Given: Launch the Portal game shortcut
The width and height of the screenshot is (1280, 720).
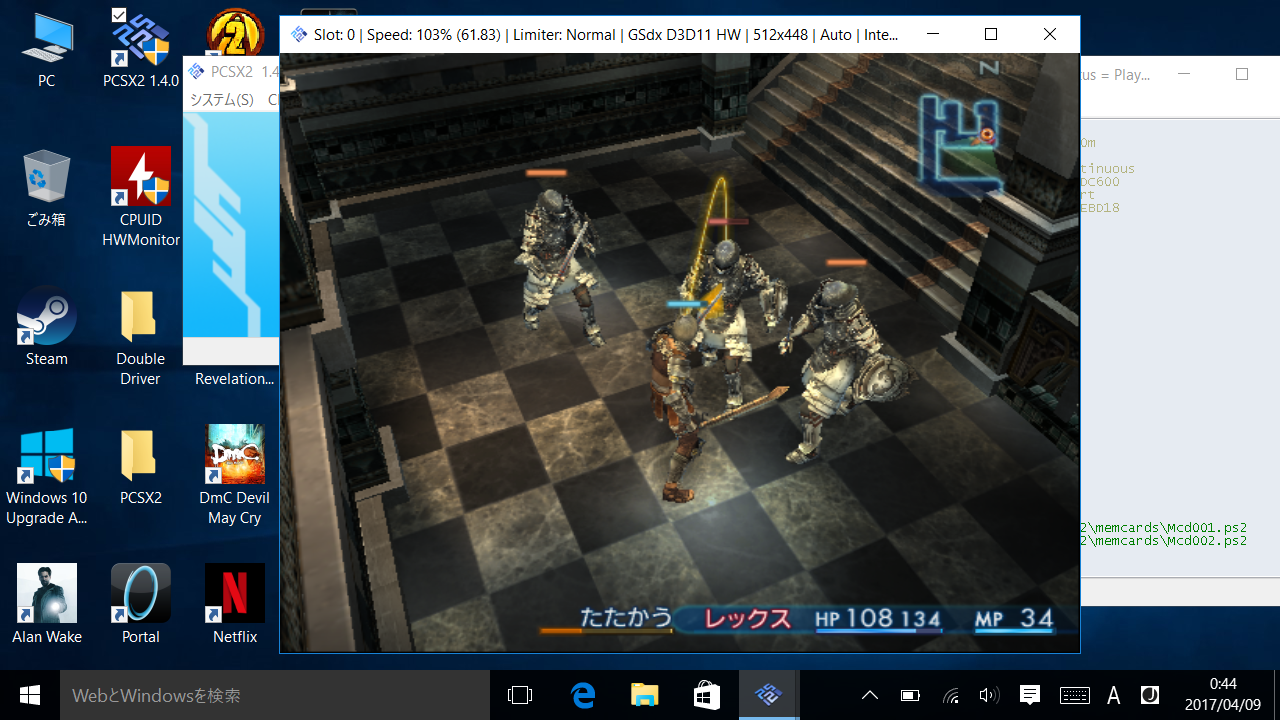Looking at the screenshot, I should tap(140, 604).
